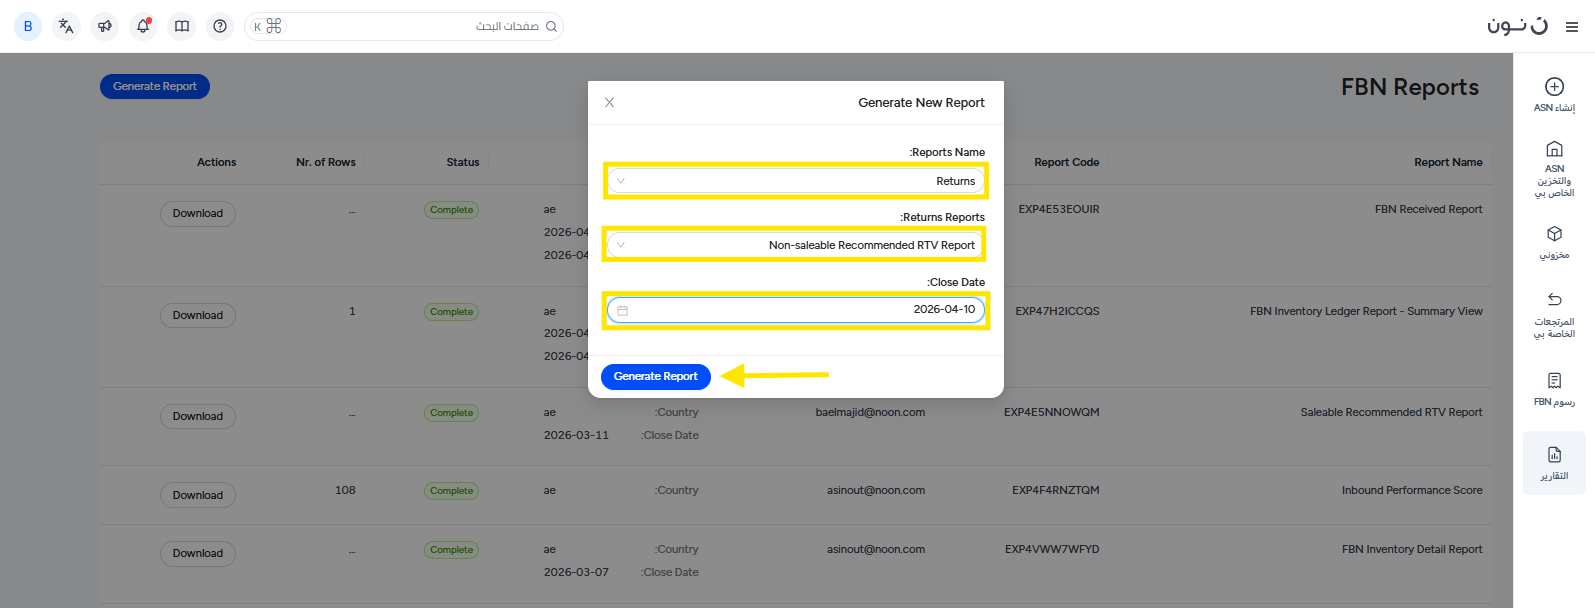
Task: Open the guide book icon
Action: click(x=182, y=26)
